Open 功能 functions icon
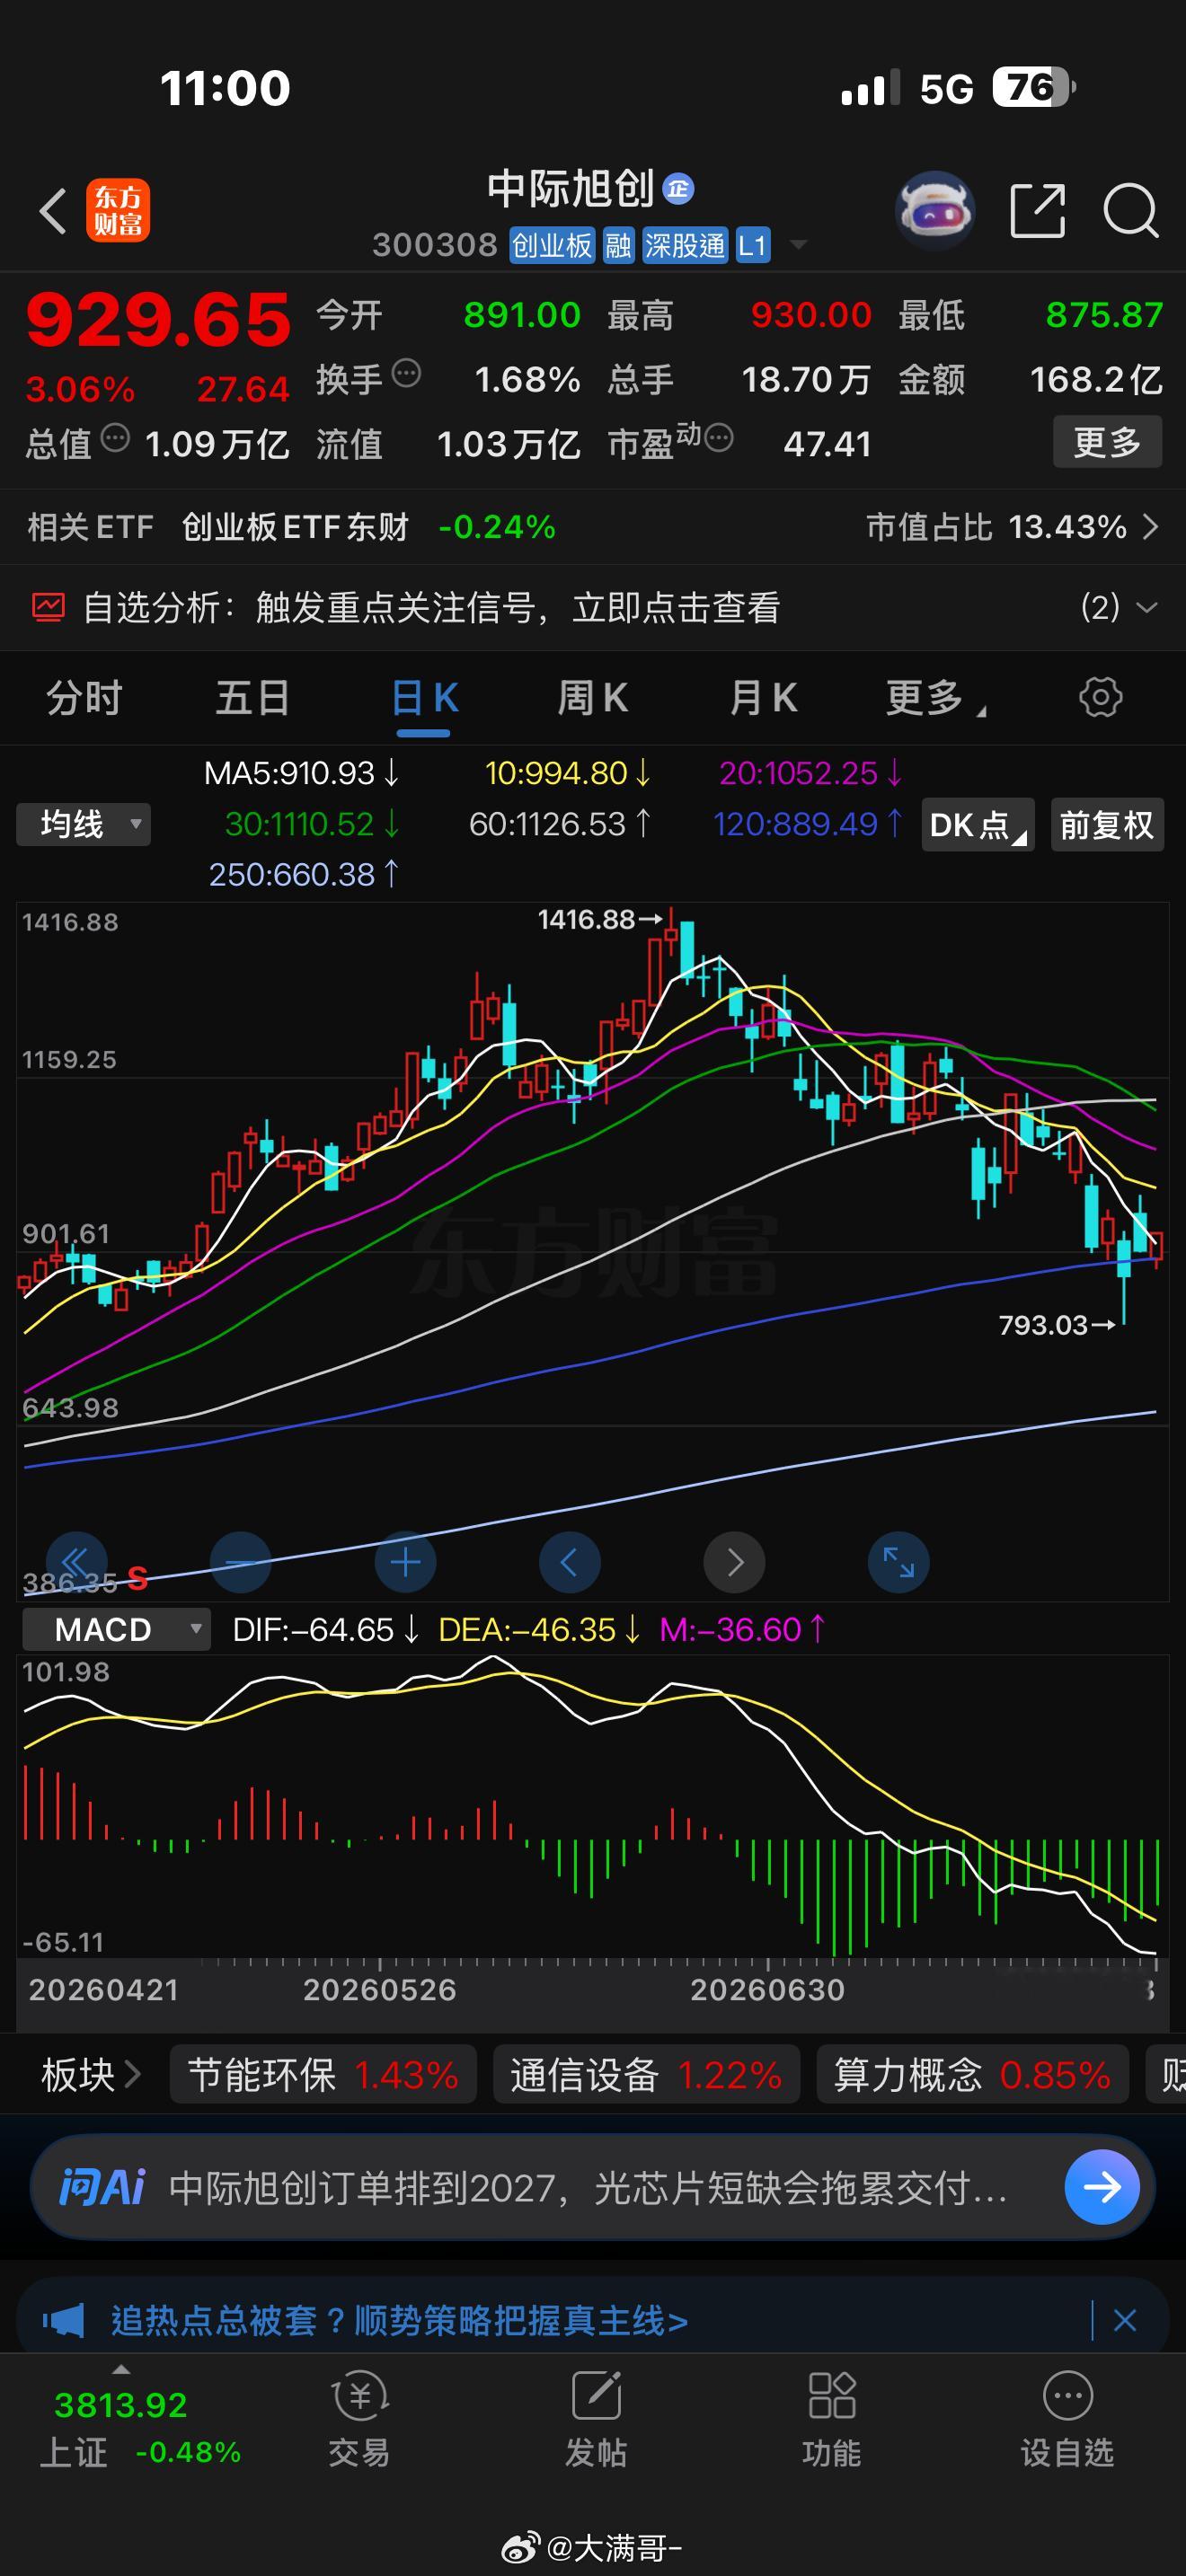Image resolution: width=1186 pixels, height=2576 pixels. click(832, 2396)
